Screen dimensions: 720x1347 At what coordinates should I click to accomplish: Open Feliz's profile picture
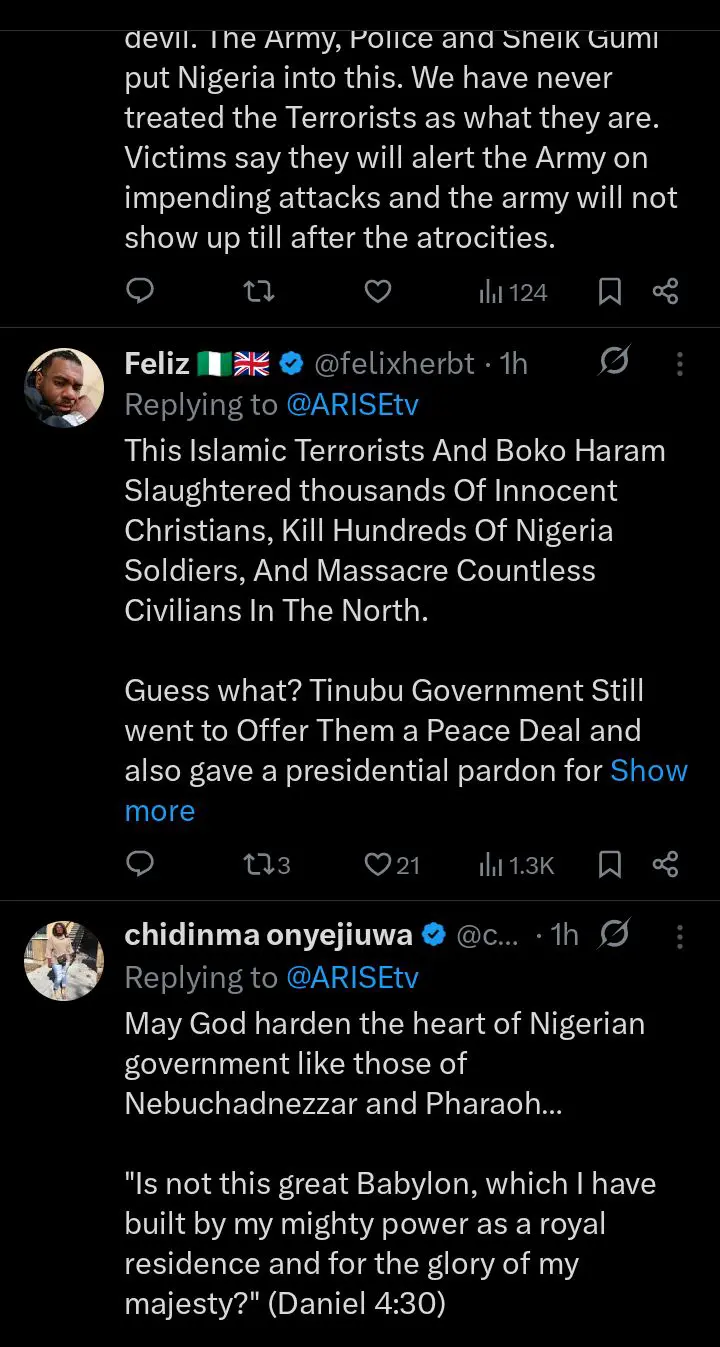click(64, 388)
